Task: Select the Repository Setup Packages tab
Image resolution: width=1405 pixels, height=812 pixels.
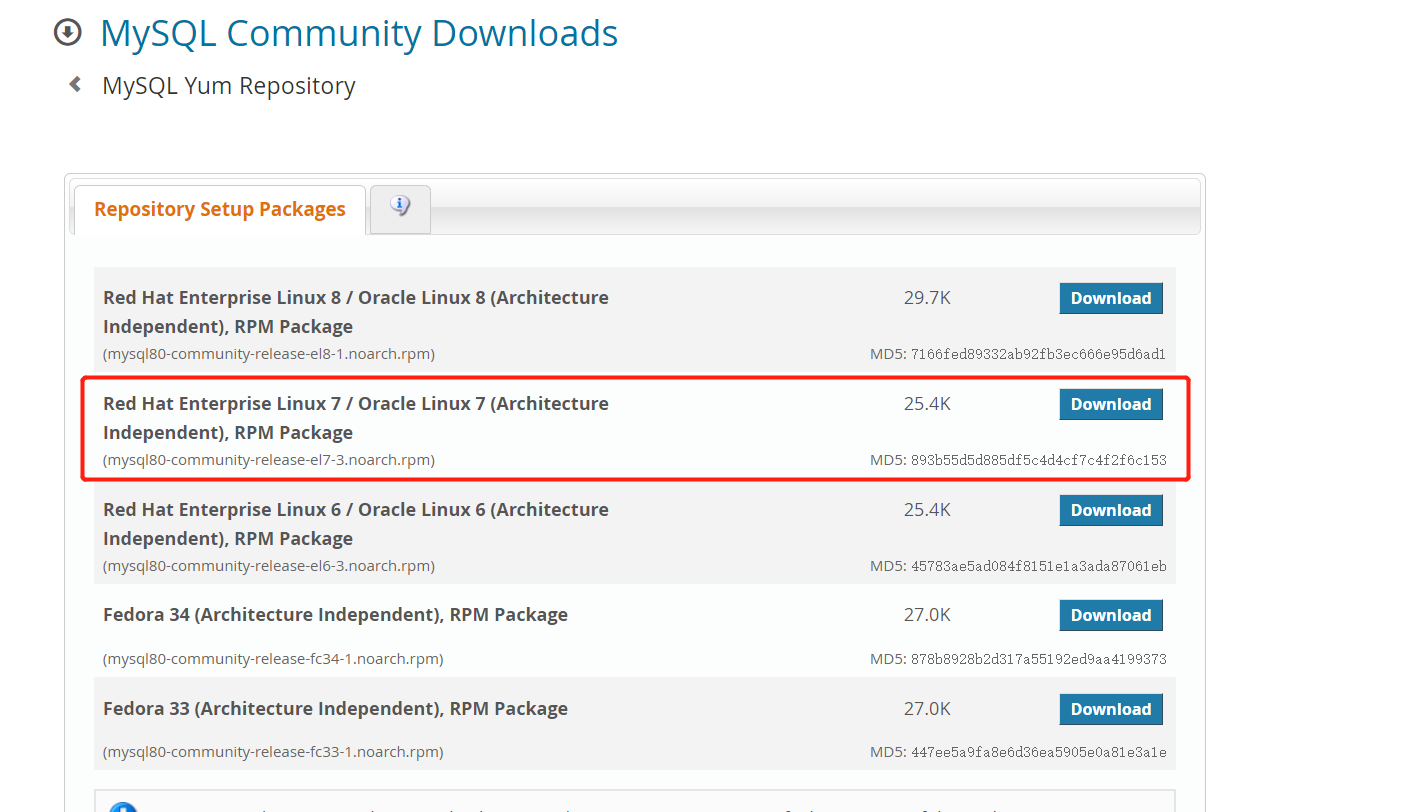Action: coord(220,209)
